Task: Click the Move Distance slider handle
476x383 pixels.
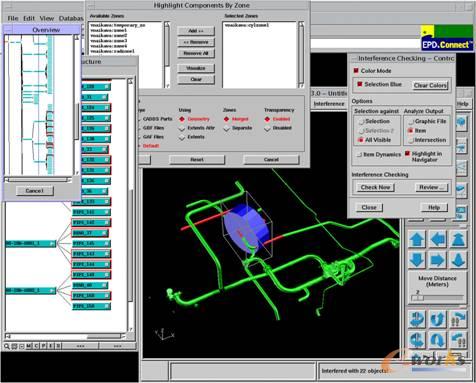Action: [417, 298]
